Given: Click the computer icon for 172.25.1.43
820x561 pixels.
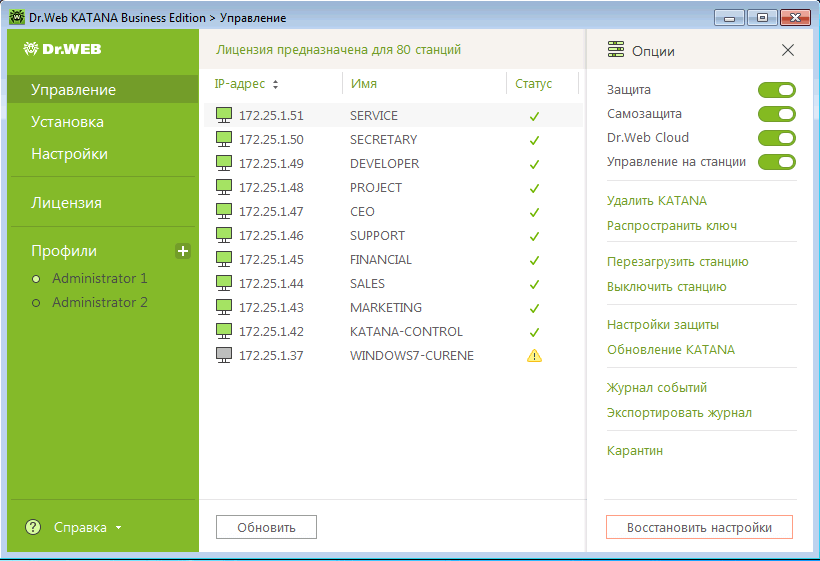Looking at the screenshot, I should [224, 307].
